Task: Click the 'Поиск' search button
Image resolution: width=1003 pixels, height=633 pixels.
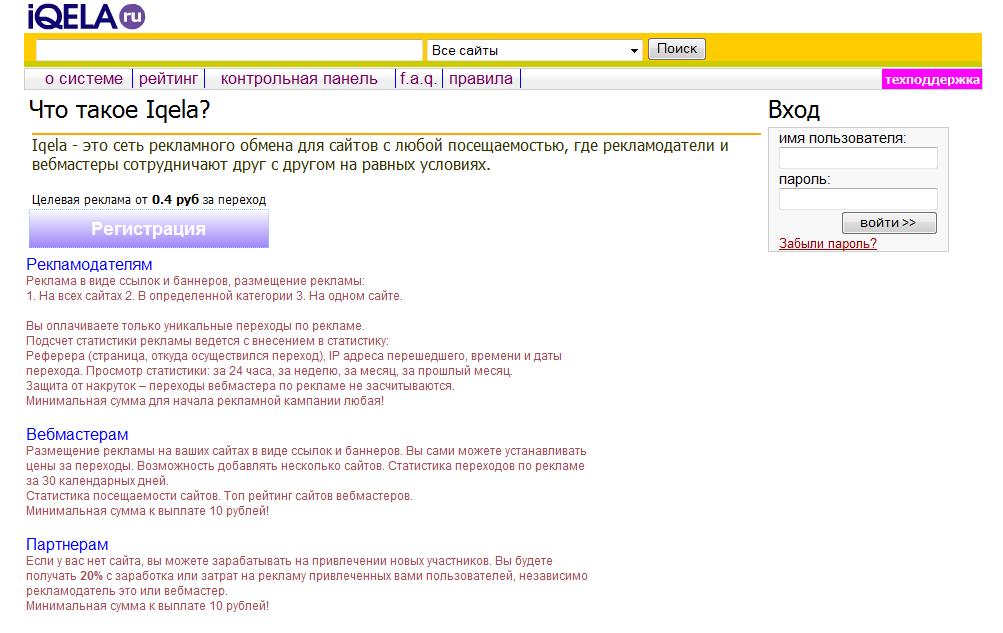Action: (677, 49)
